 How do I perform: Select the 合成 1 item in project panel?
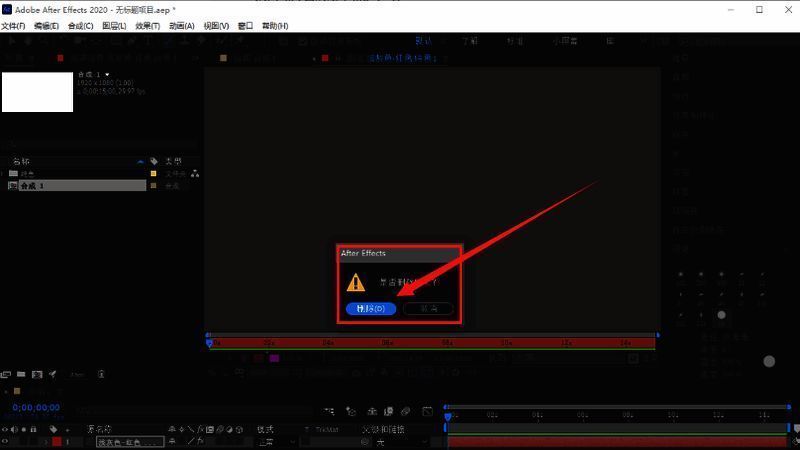(78, 186)
